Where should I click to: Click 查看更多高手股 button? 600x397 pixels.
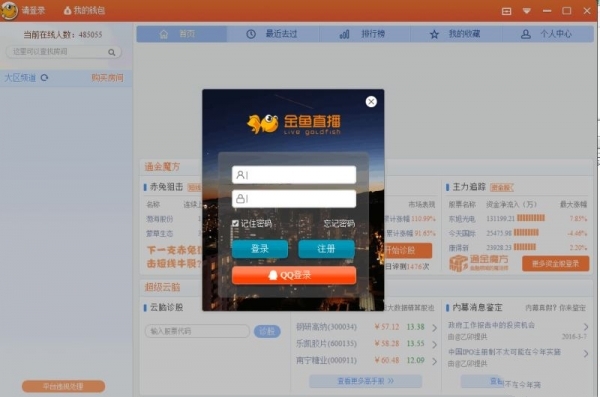click(x=365, y=381)
